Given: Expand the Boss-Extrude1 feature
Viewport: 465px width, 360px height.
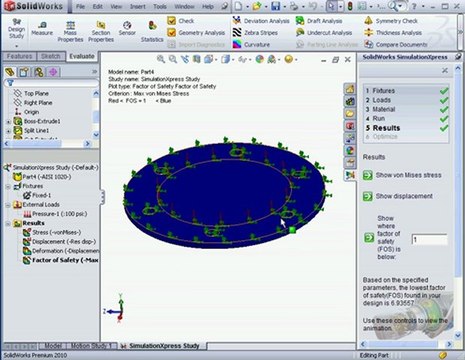Looking at the screenshot, I should coord(8,122).
